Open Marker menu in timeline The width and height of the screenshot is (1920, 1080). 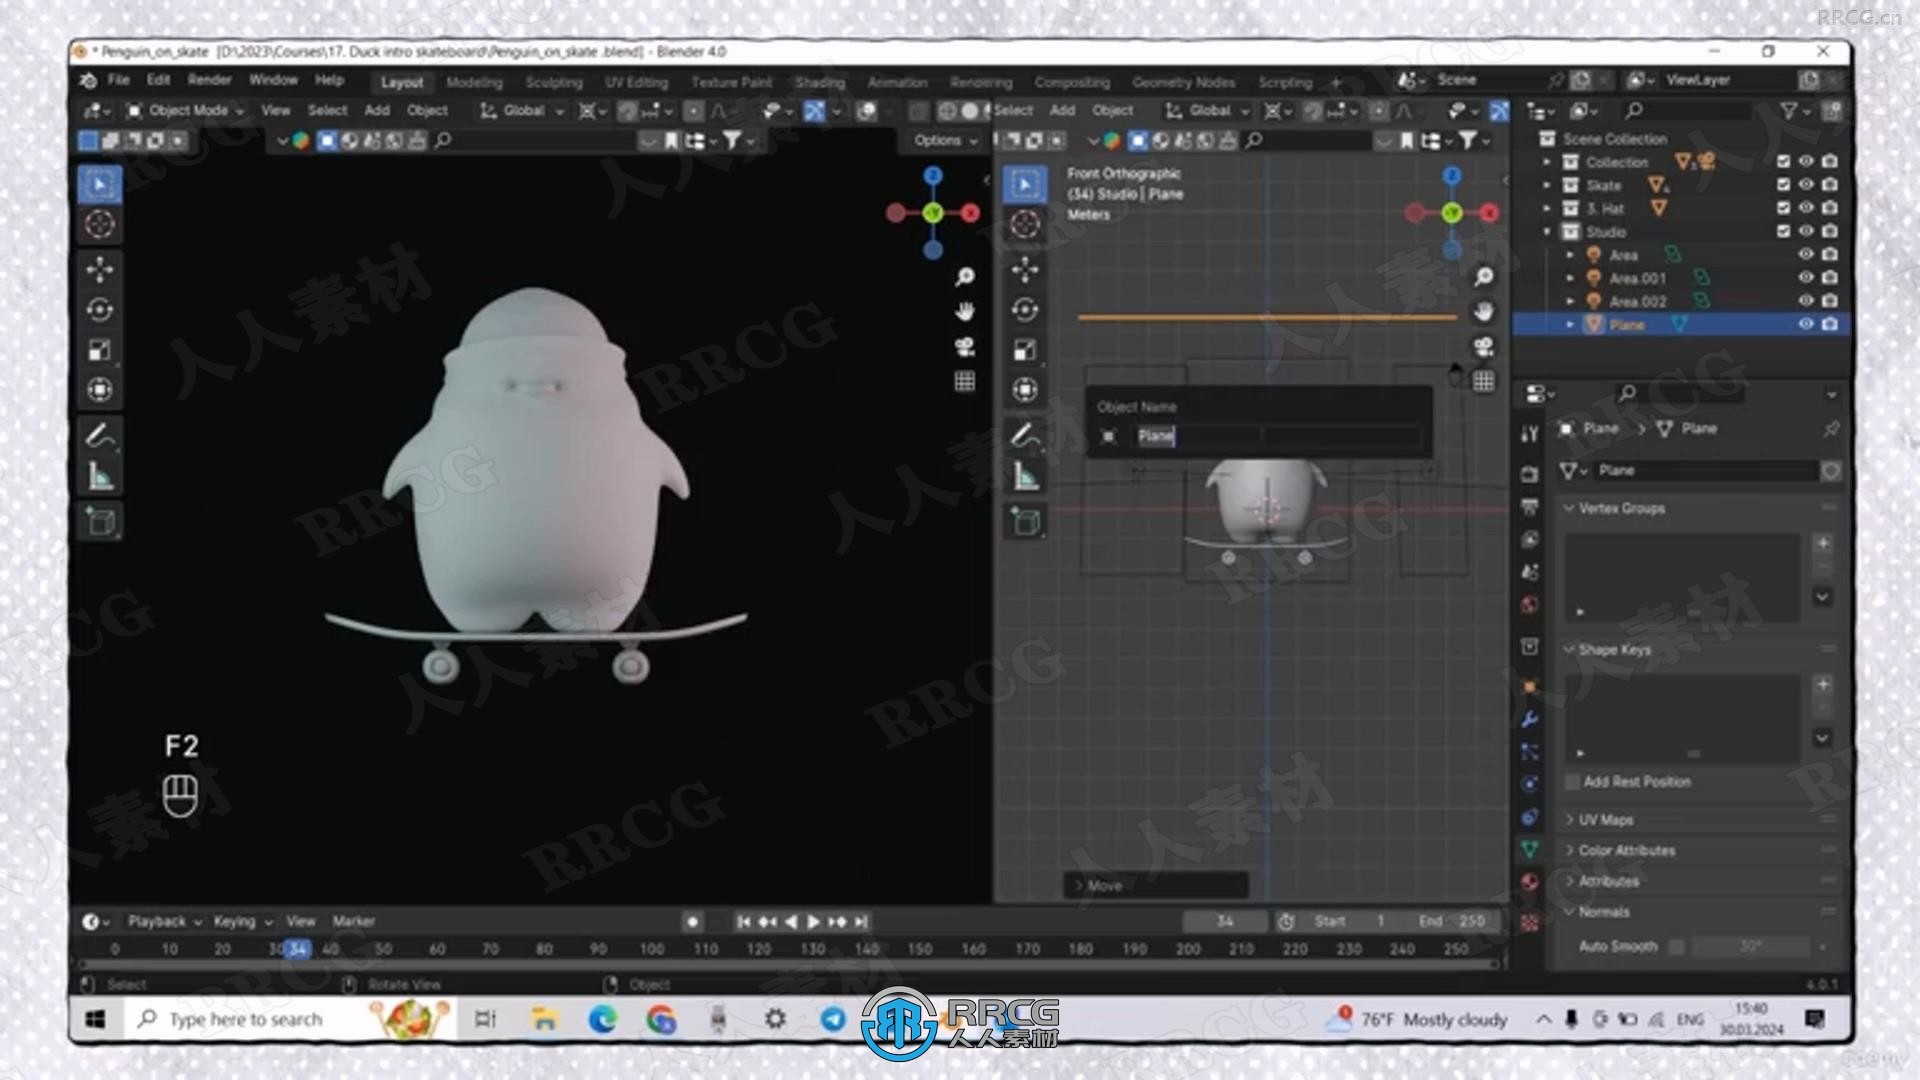(353, 921)
